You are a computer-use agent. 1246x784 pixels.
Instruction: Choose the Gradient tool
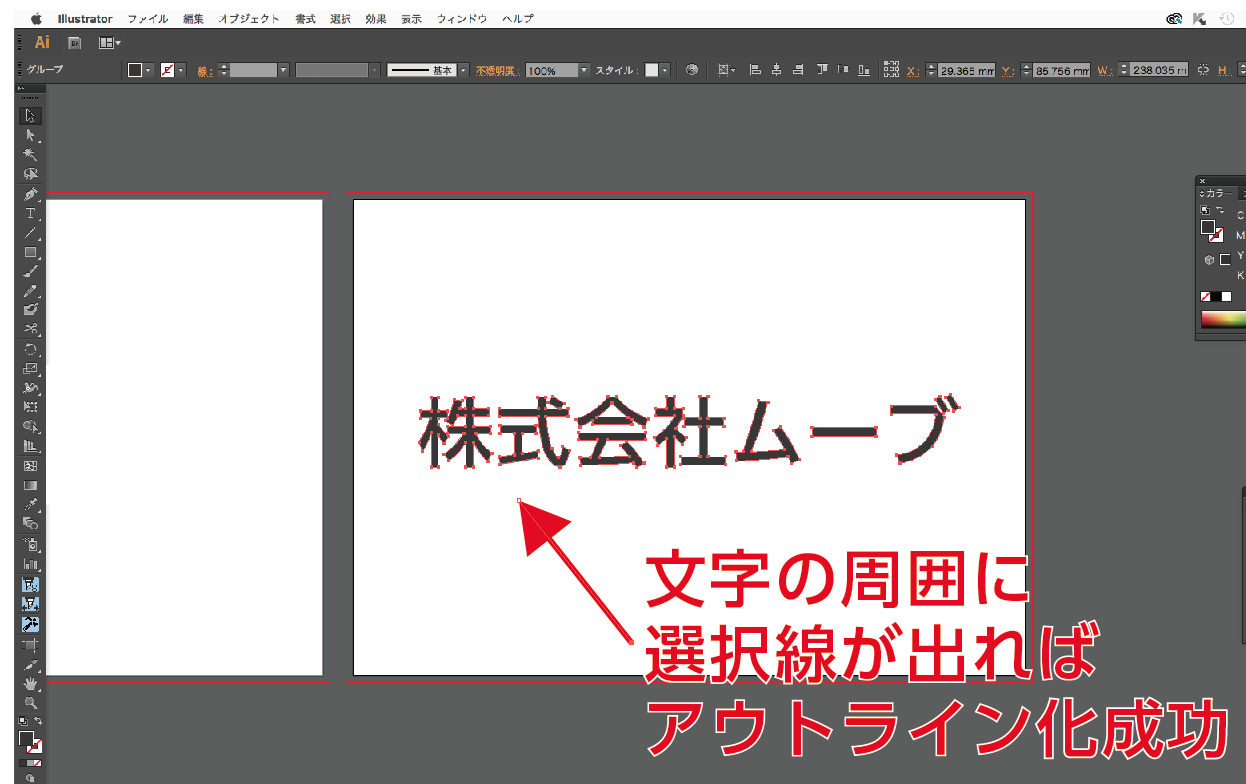[x=30, y=485]
